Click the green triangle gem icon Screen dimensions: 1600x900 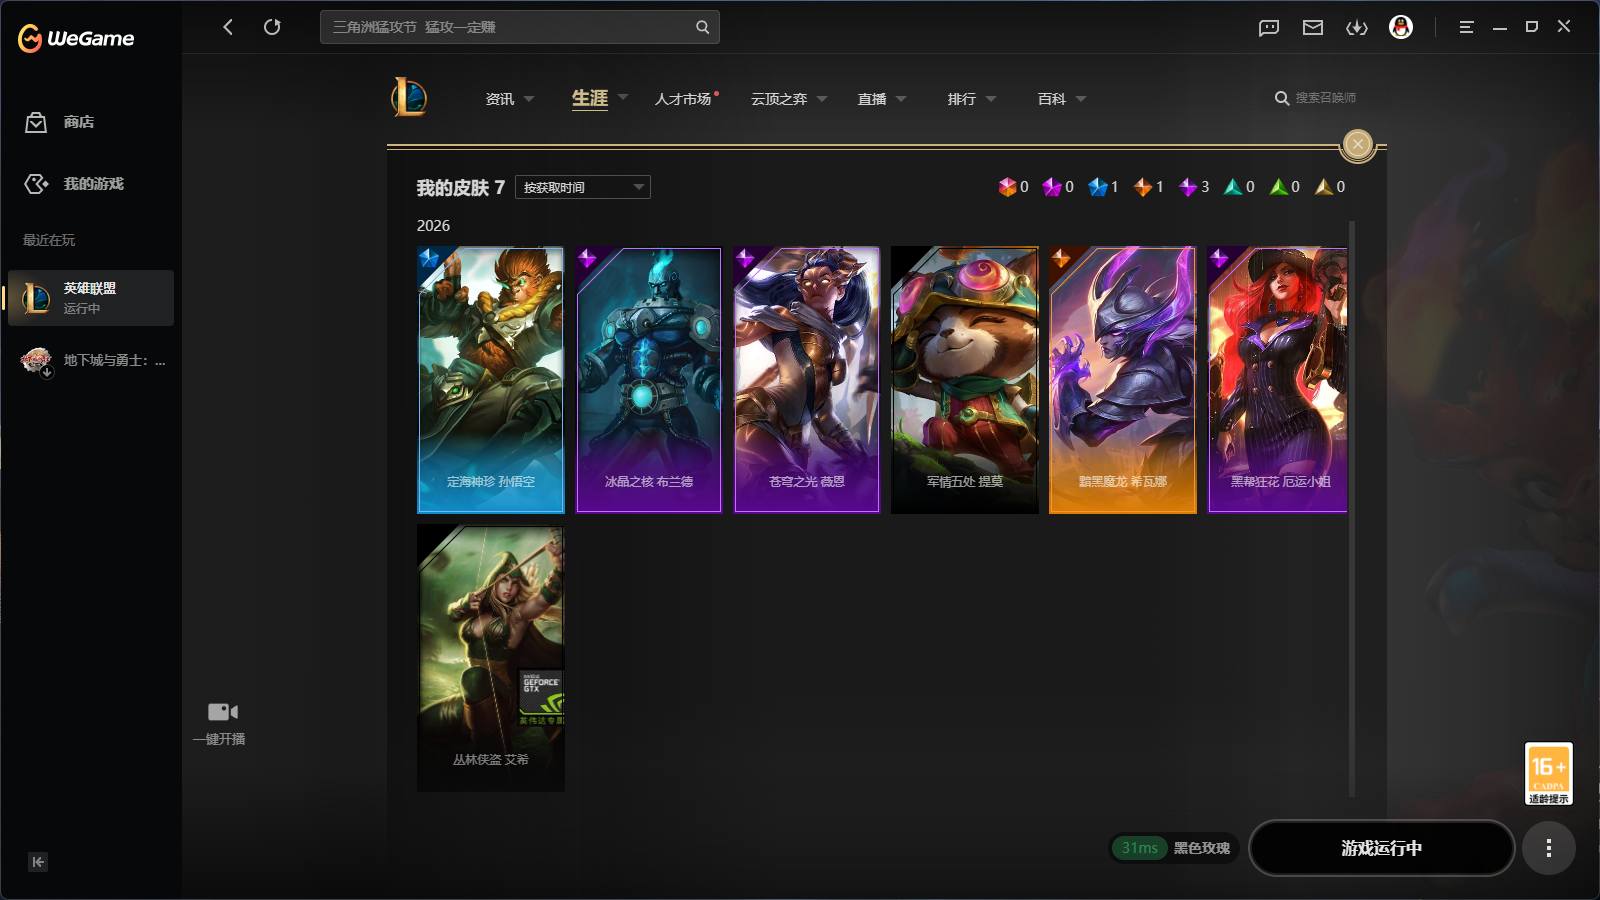click(x=1278, y=187)
